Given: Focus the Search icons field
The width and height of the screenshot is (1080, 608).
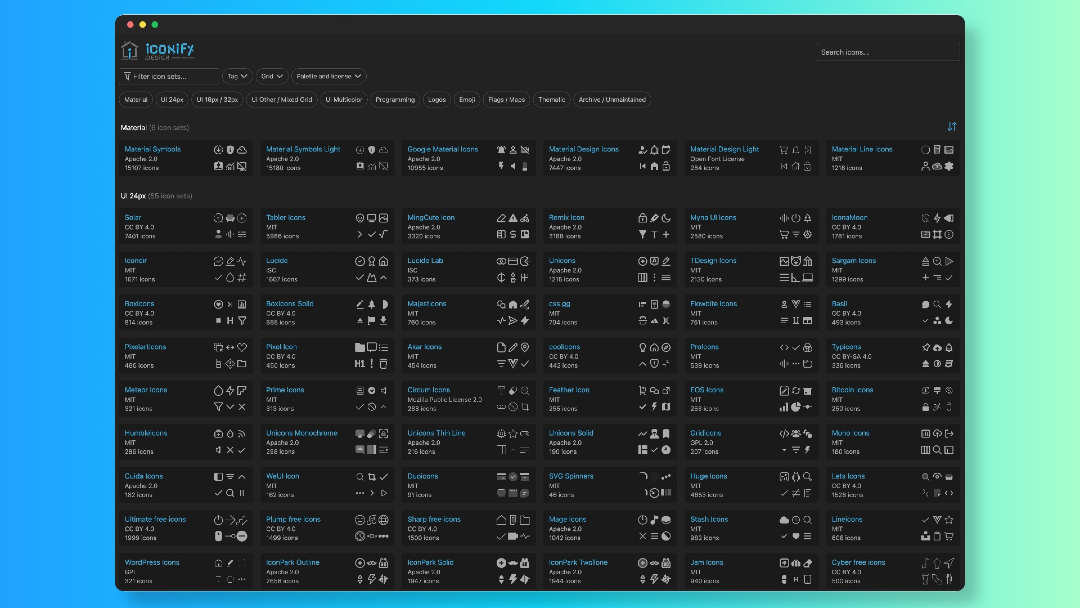Looking at the screenshot, I should tap(887, 52).
